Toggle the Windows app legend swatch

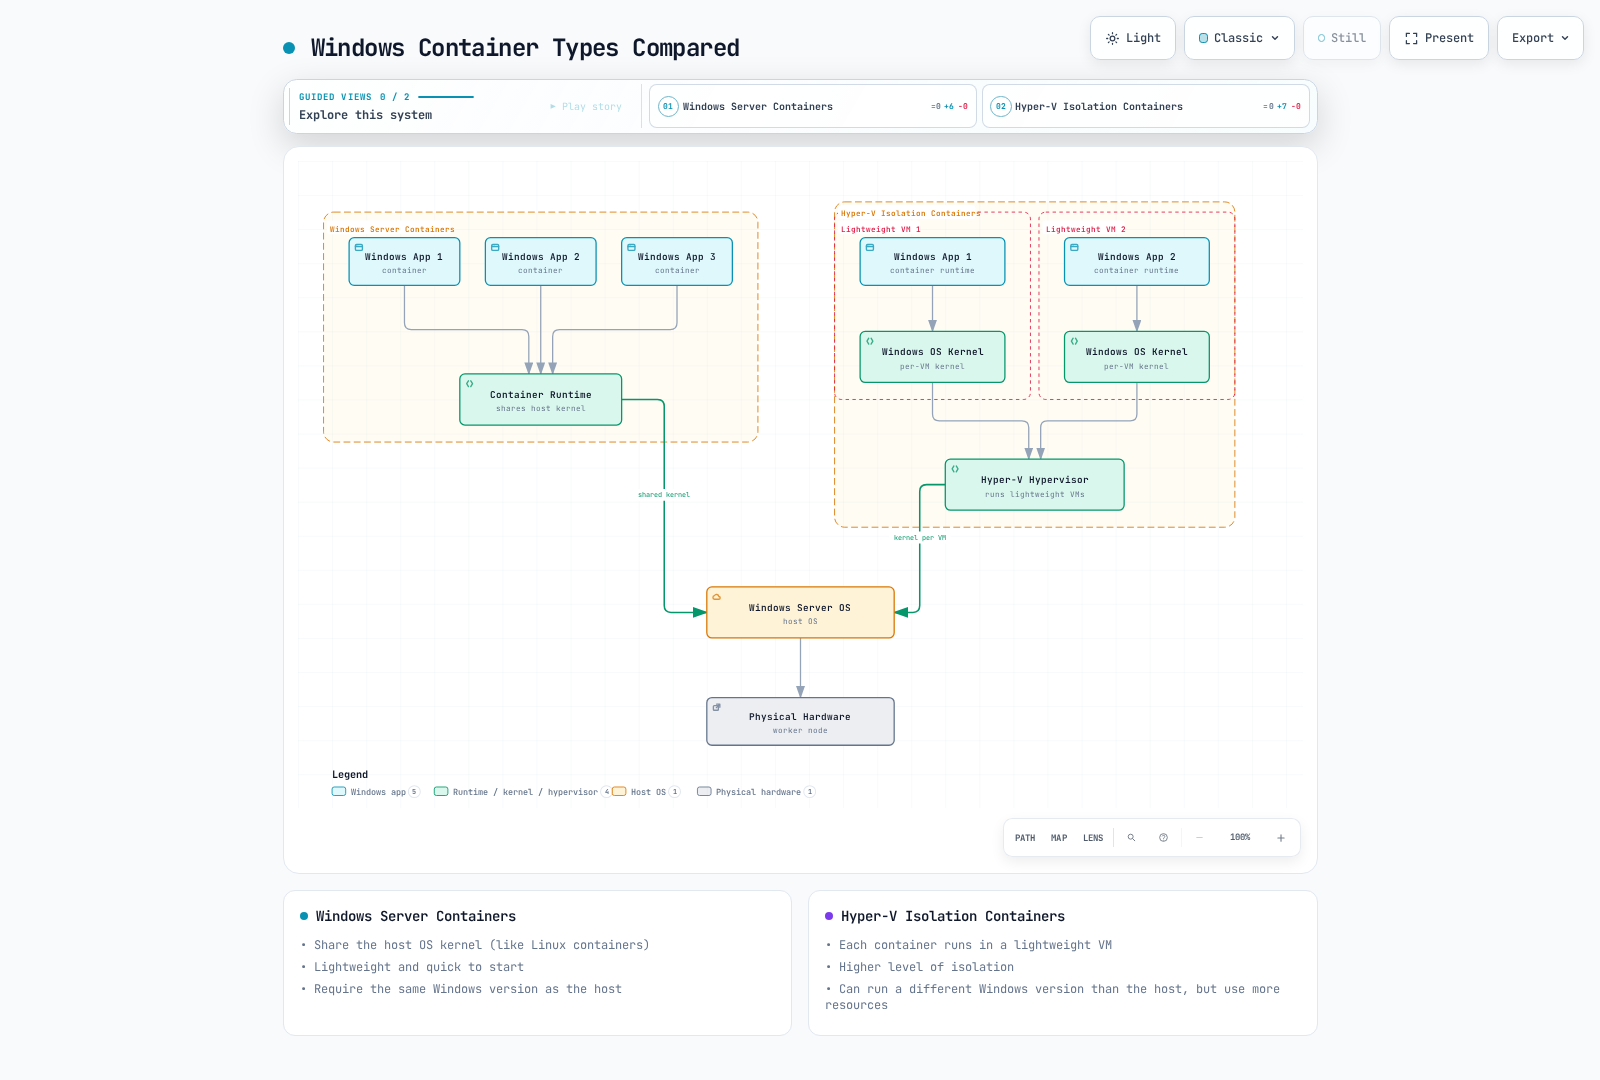click(x=339, y=791)
